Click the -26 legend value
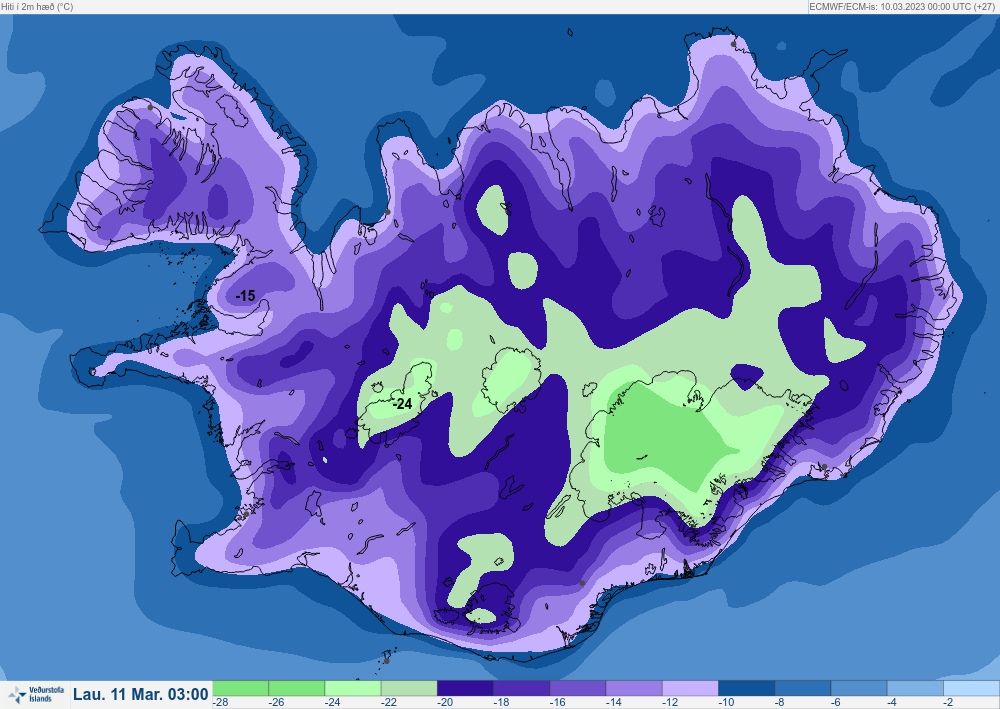The height and width of the screenshot is (709, 1000). coord(276,702)
